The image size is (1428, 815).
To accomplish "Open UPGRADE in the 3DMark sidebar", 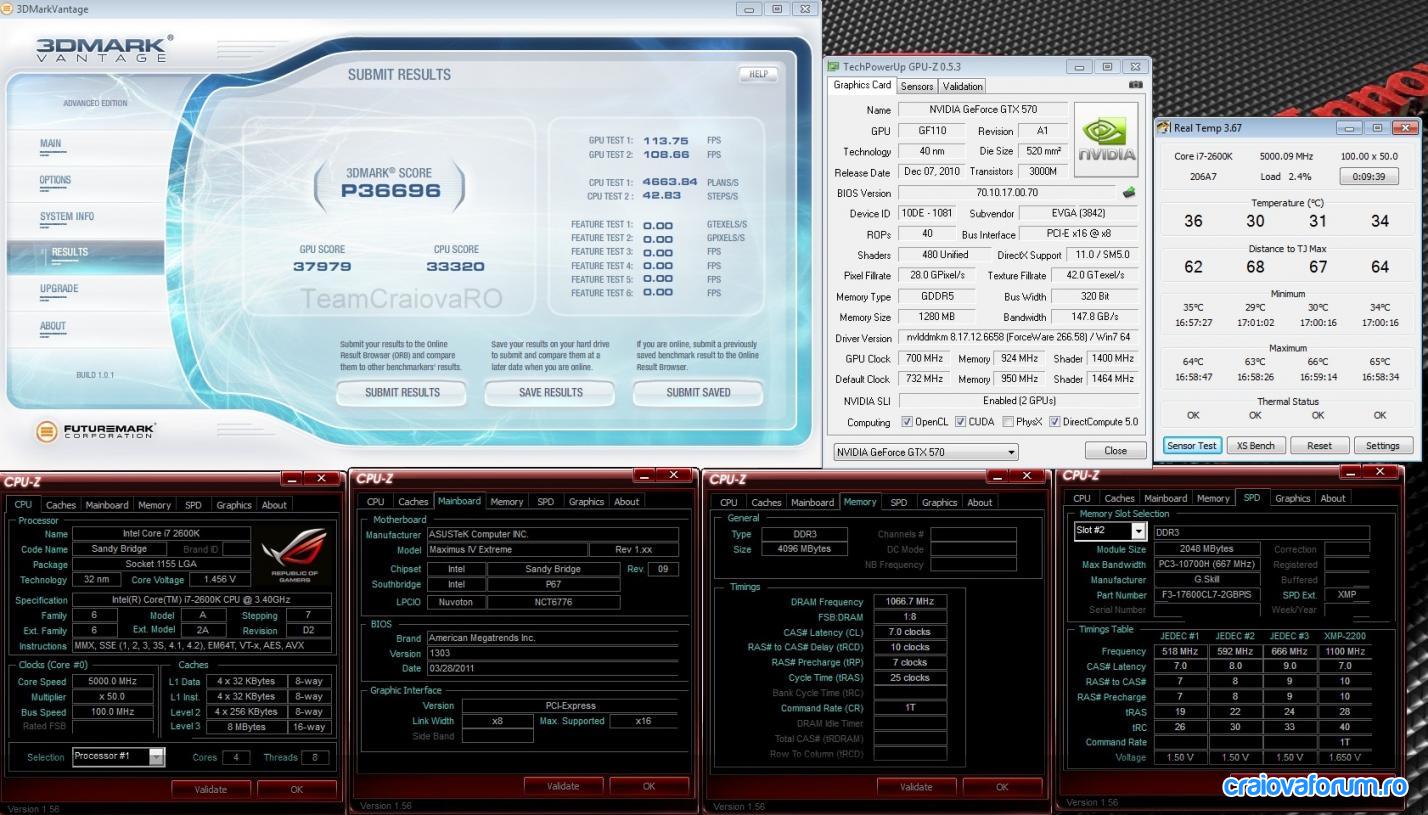I will coord(59,289).
